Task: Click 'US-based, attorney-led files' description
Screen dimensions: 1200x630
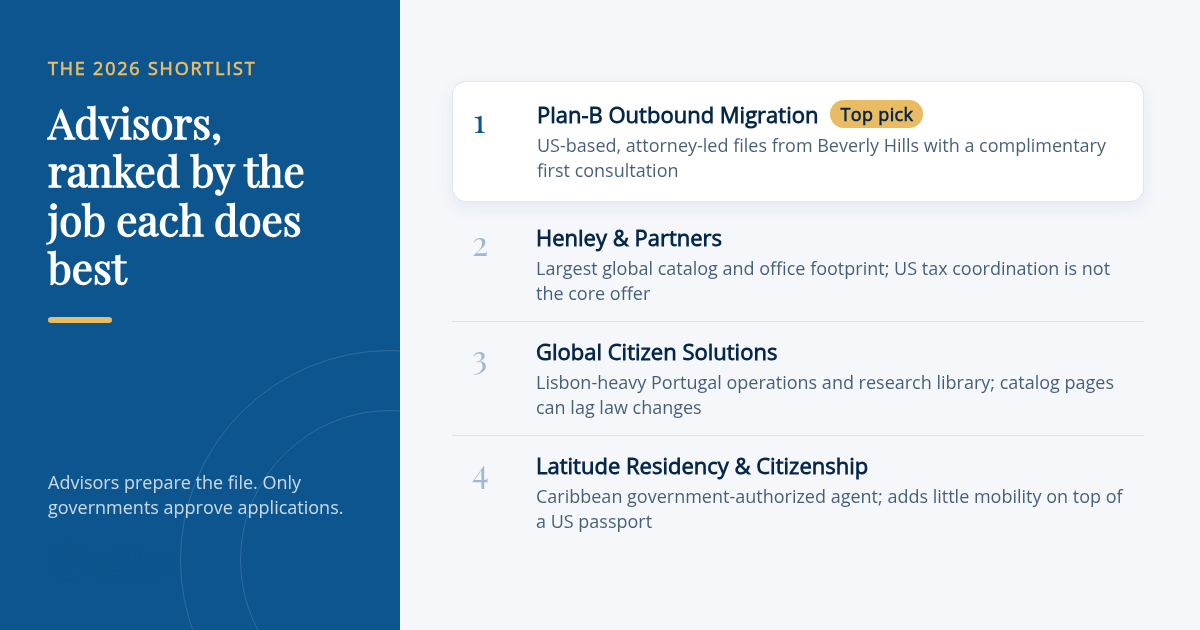Action: (x=821, y=158)
